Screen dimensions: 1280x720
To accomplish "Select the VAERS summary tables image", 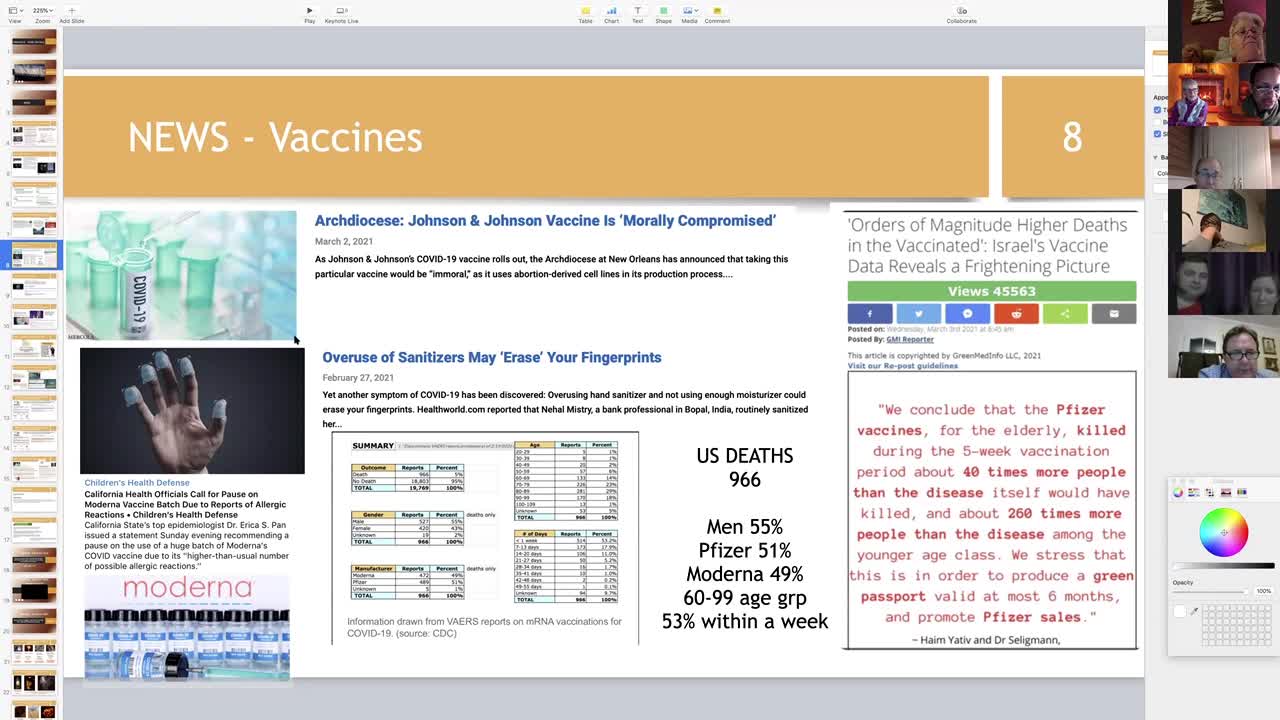I will [485, 538].
